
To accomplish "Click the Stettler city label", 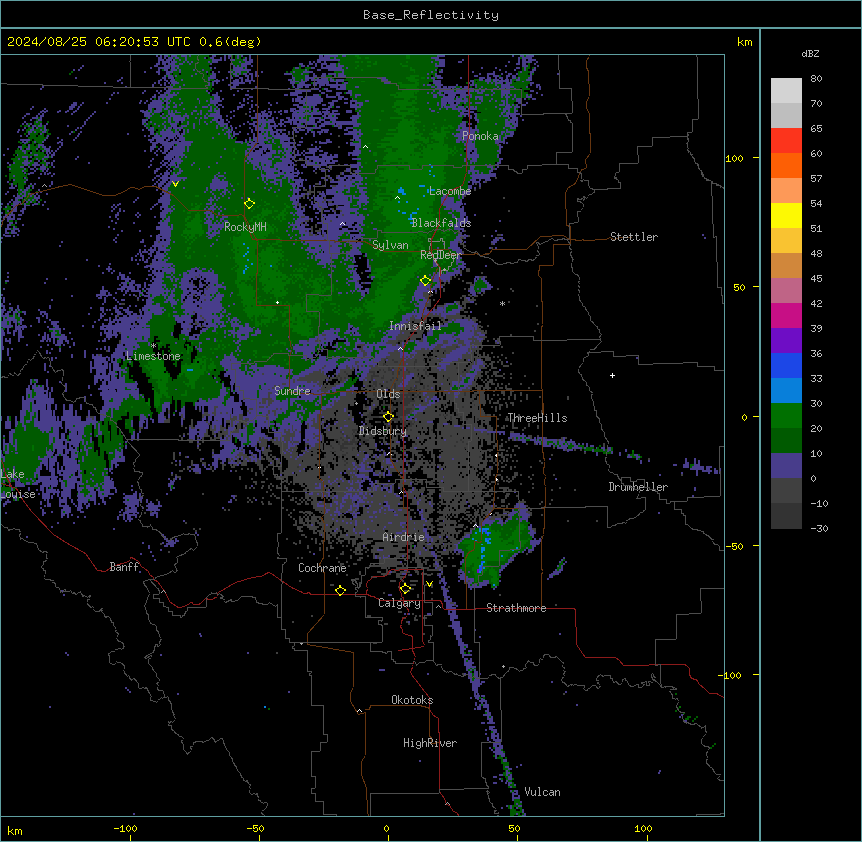I will pyautogui.click(x=634, y=237).
